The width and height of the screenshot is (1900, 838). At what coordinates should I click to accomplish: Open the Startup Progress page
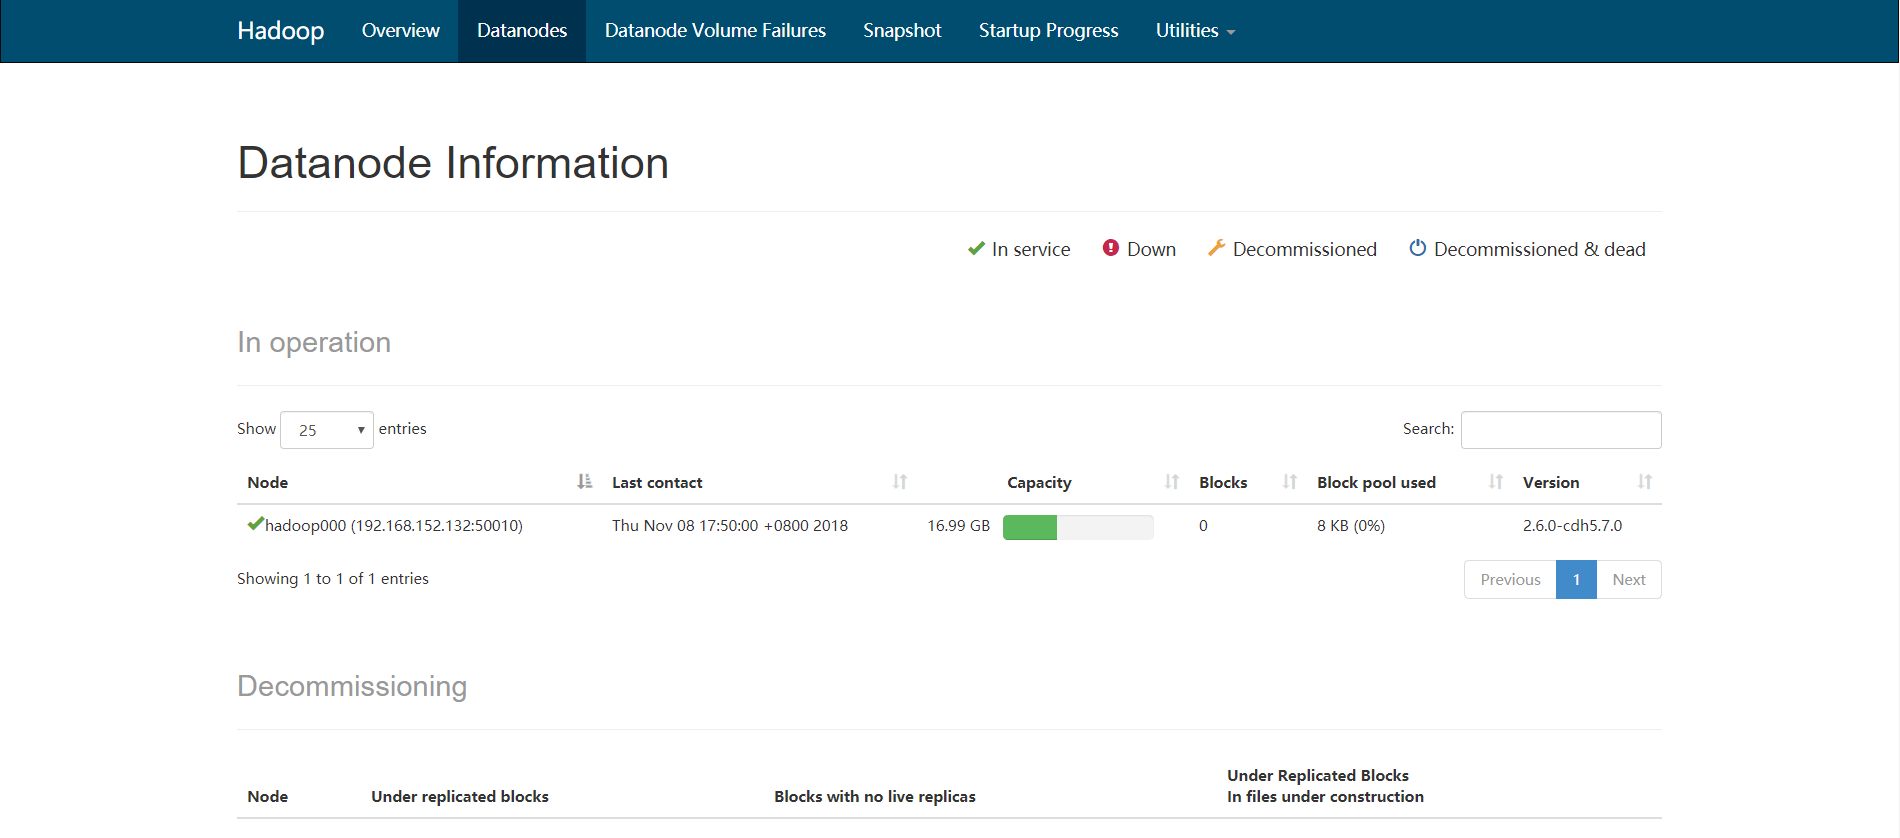click(x=1048, y=31)
